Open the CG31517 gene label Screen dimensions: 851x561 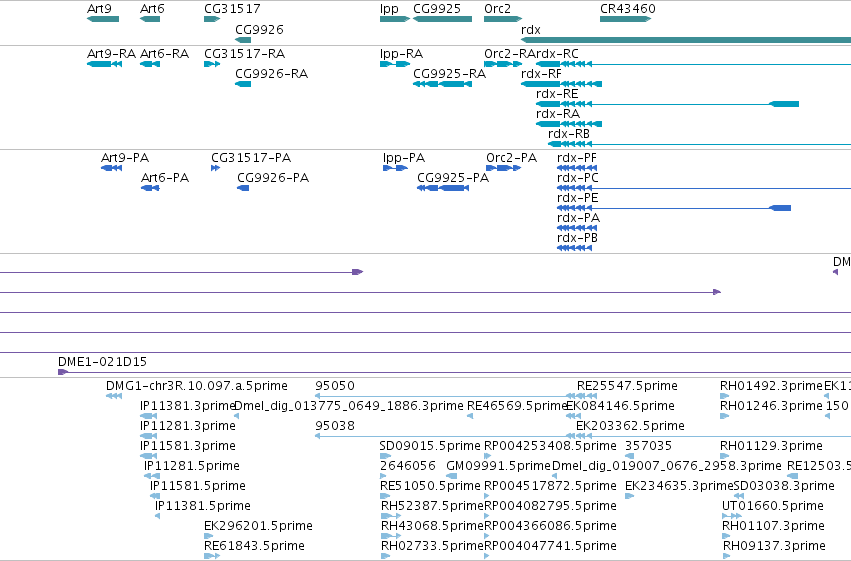(232, 9)
